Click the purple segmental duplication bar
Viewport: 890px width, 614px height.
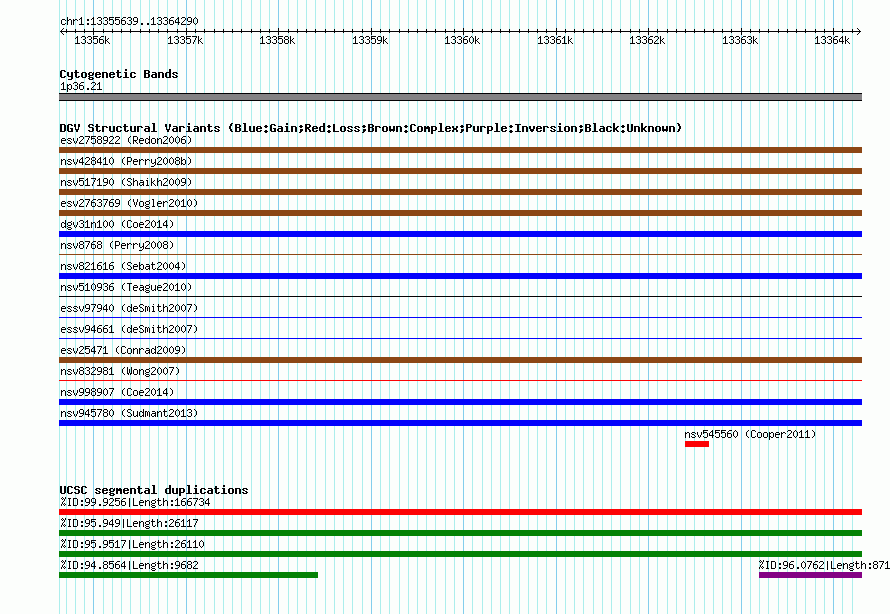pyautogui.click(x=811, y=575)
